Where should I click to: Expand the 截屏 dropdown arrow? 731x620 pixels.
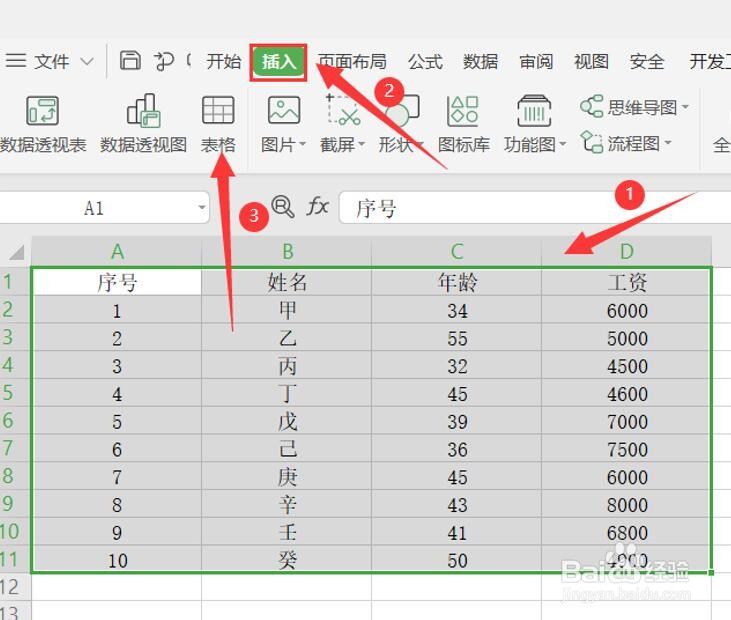(x=361, y=145)
